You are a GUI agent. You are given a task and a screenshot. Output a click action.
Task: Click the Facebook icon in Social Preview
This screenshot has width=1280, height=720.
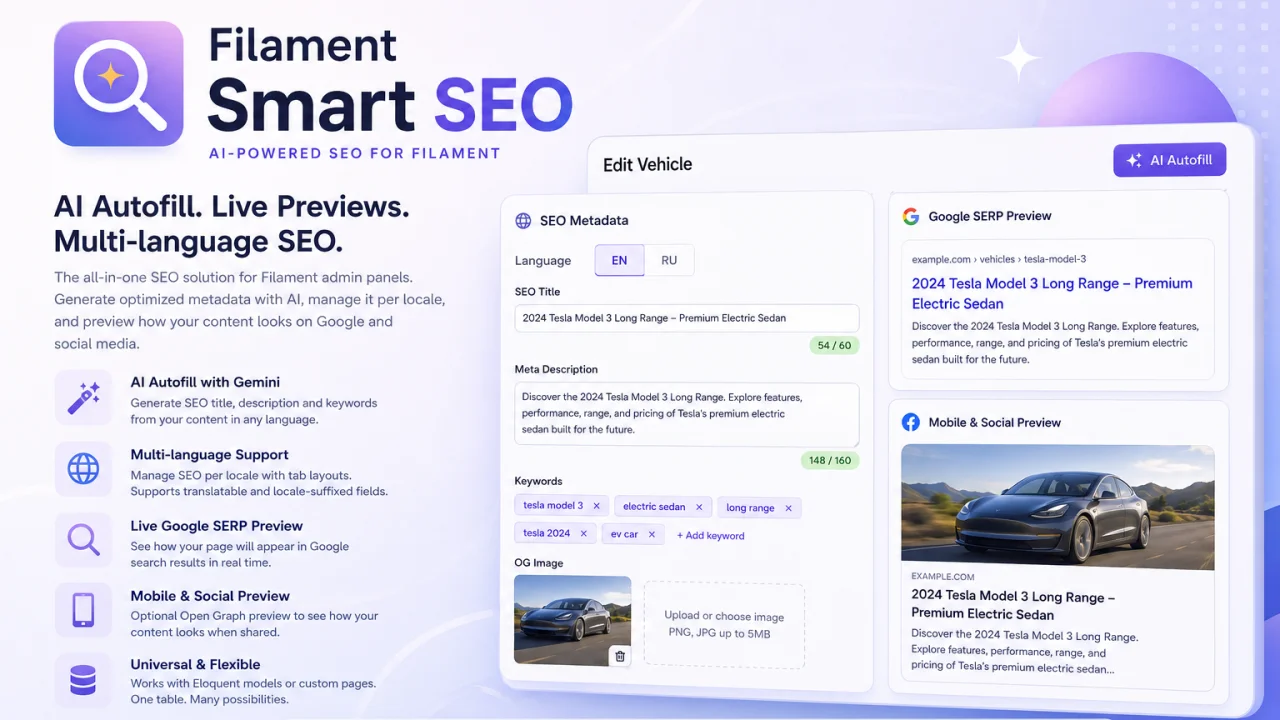tap(911, 422)
